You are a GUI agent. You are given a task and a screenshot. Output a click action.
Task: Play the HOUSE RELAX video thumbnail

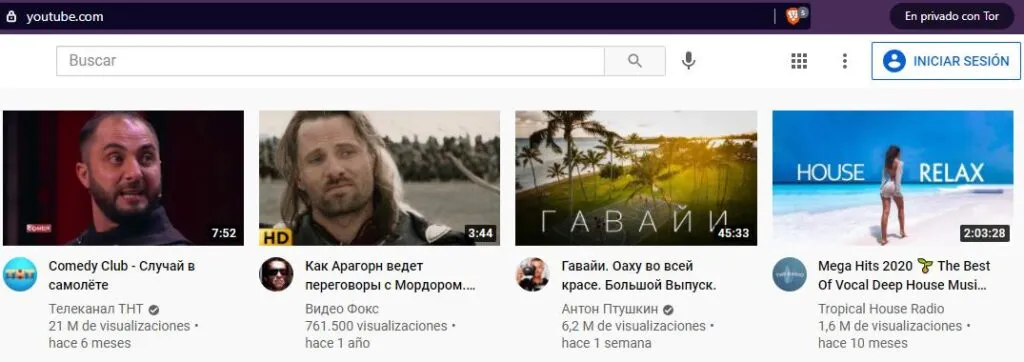[x=893, y=178]
